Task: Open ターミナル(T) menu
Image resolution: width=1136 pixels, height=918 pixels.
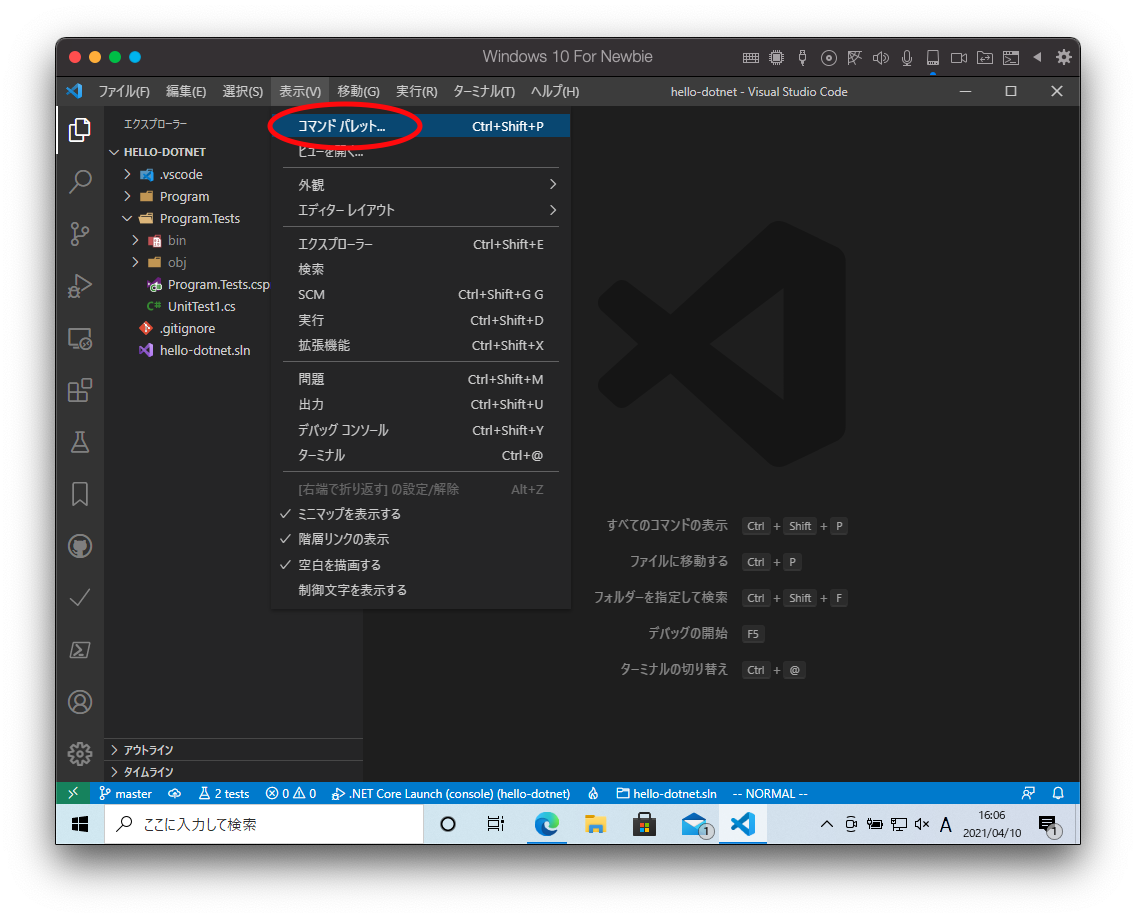Action: 484,91
